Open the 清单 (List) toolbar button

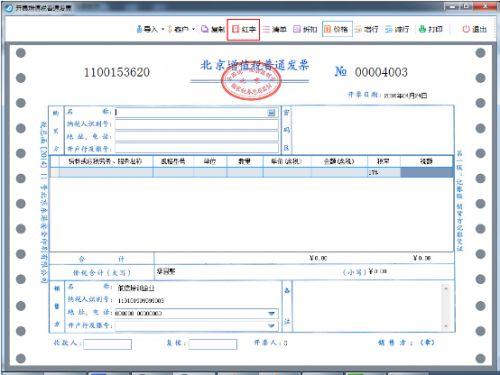pyautogui.click(x=274, y=29)
